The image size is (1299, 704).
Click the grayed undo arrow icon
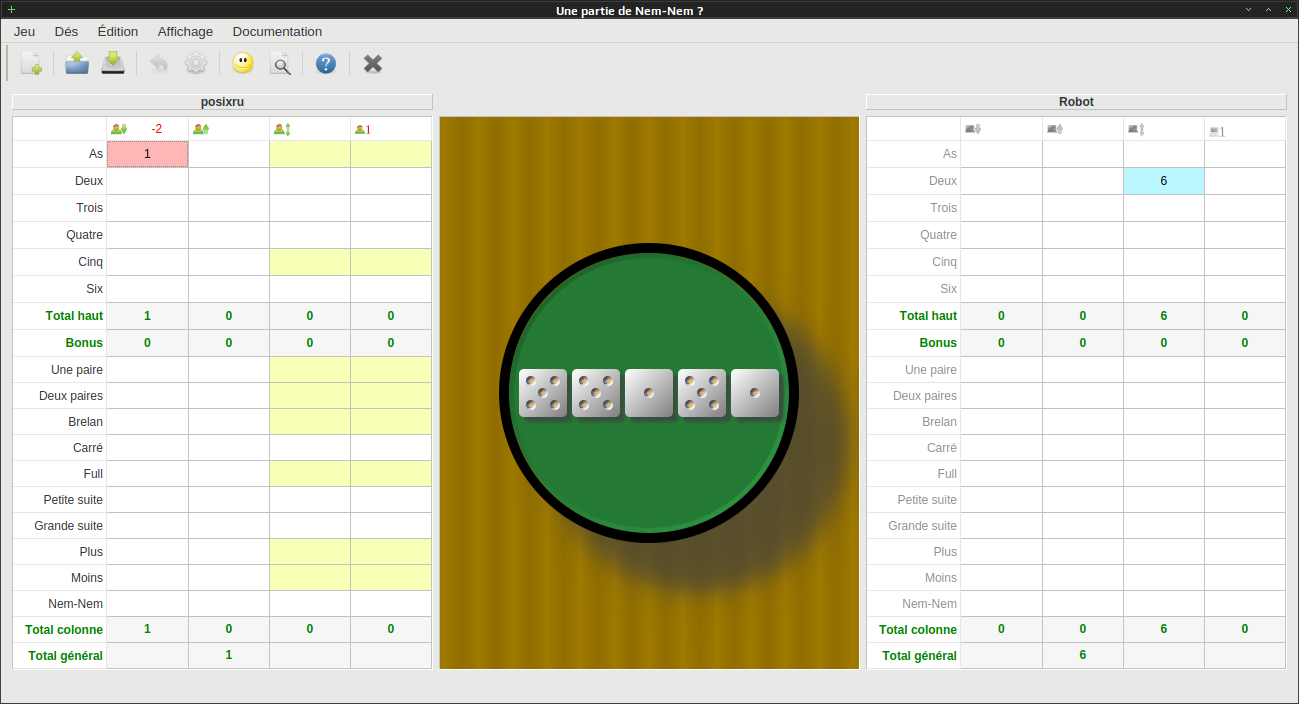159,64
